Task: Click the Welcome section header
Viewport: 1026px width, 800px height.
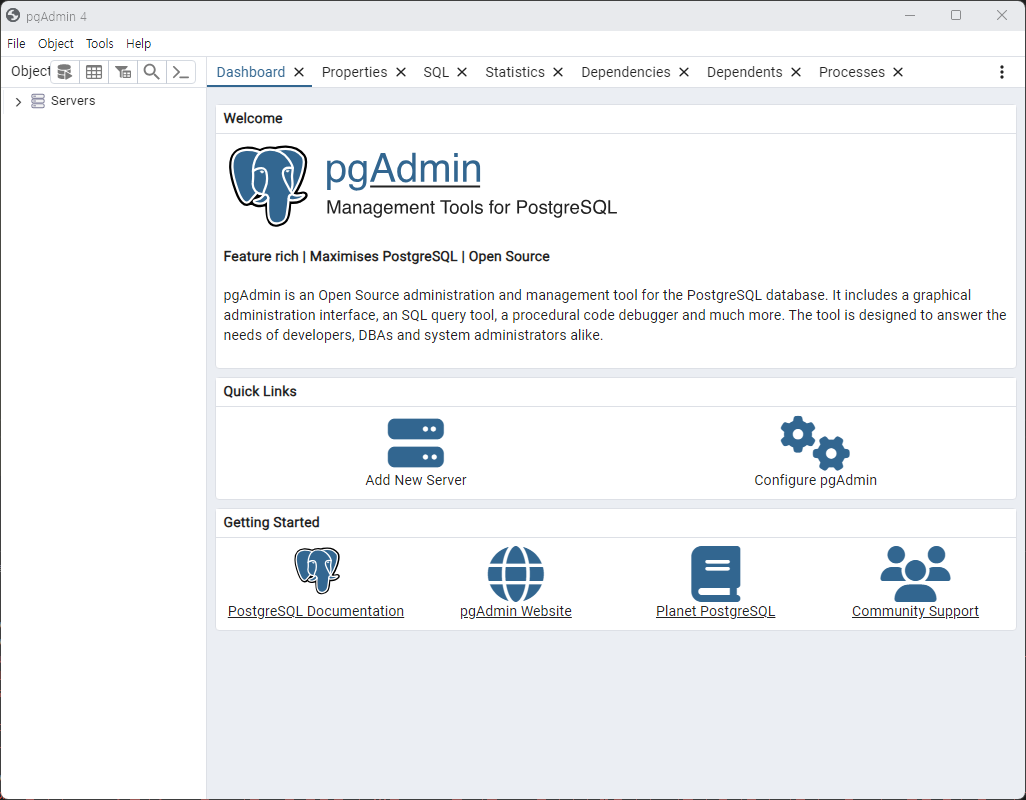Action: click(253, 118)
